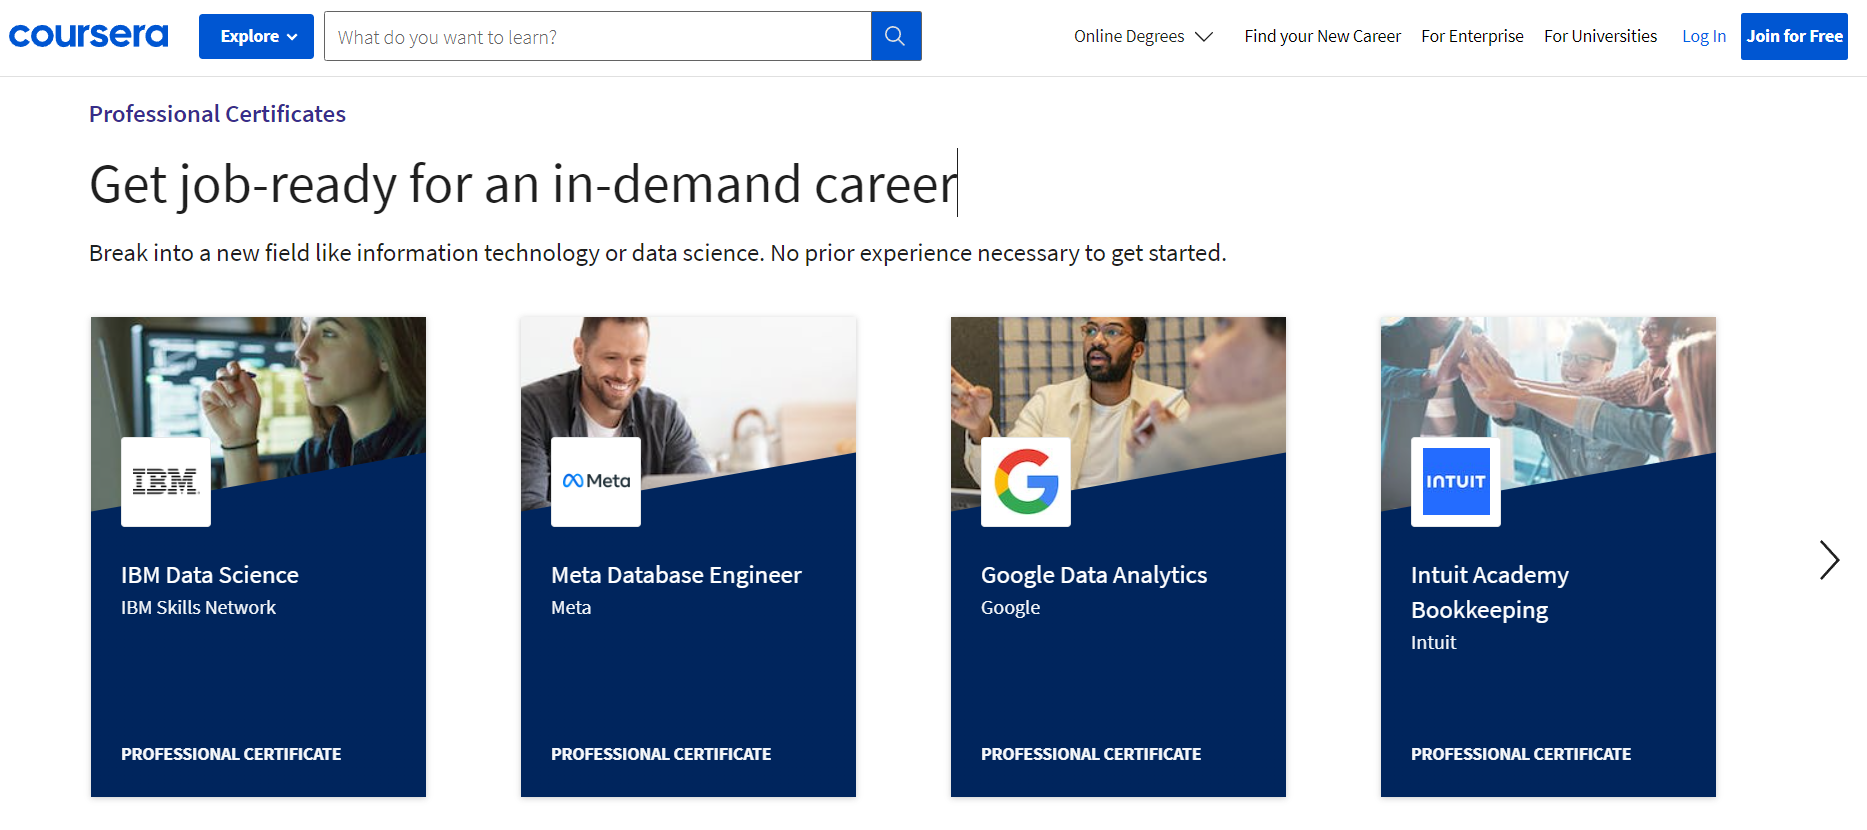Click the IBM logo badge

(166, 482)
